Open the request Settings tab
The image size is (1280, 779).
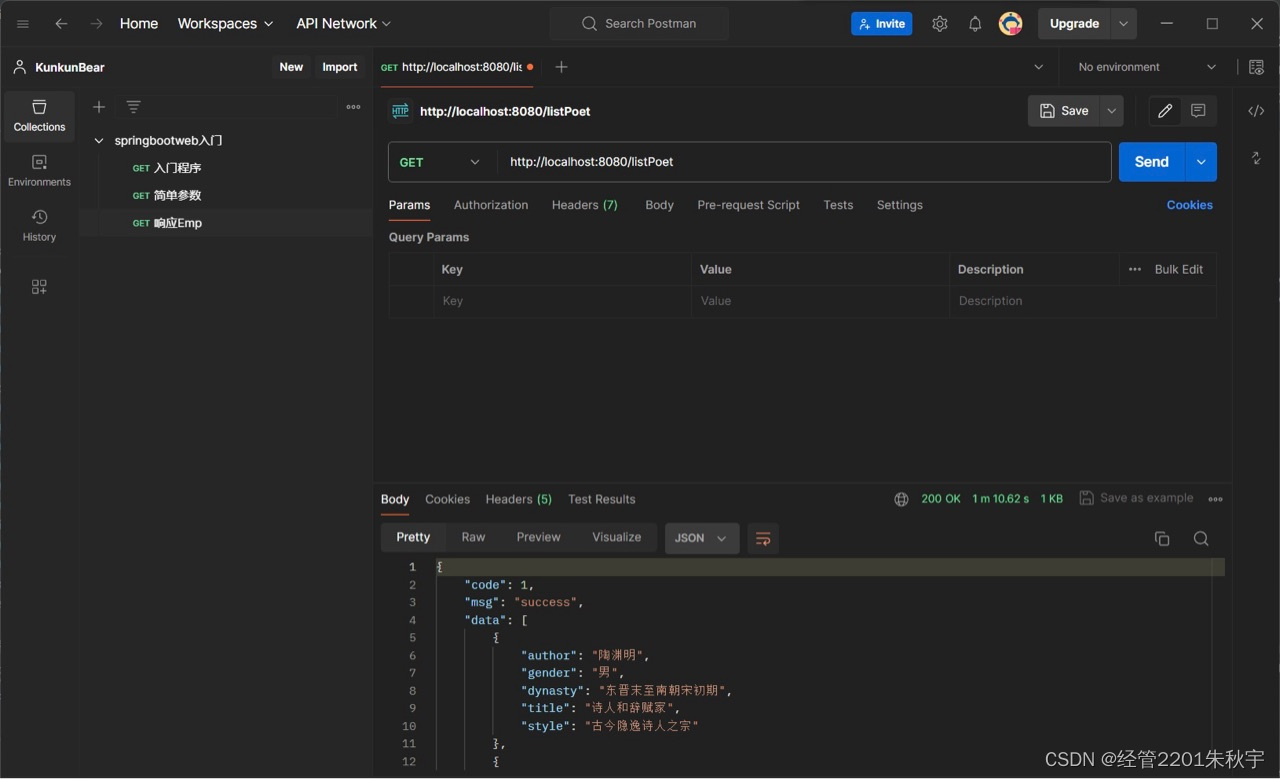coord(900,205)
